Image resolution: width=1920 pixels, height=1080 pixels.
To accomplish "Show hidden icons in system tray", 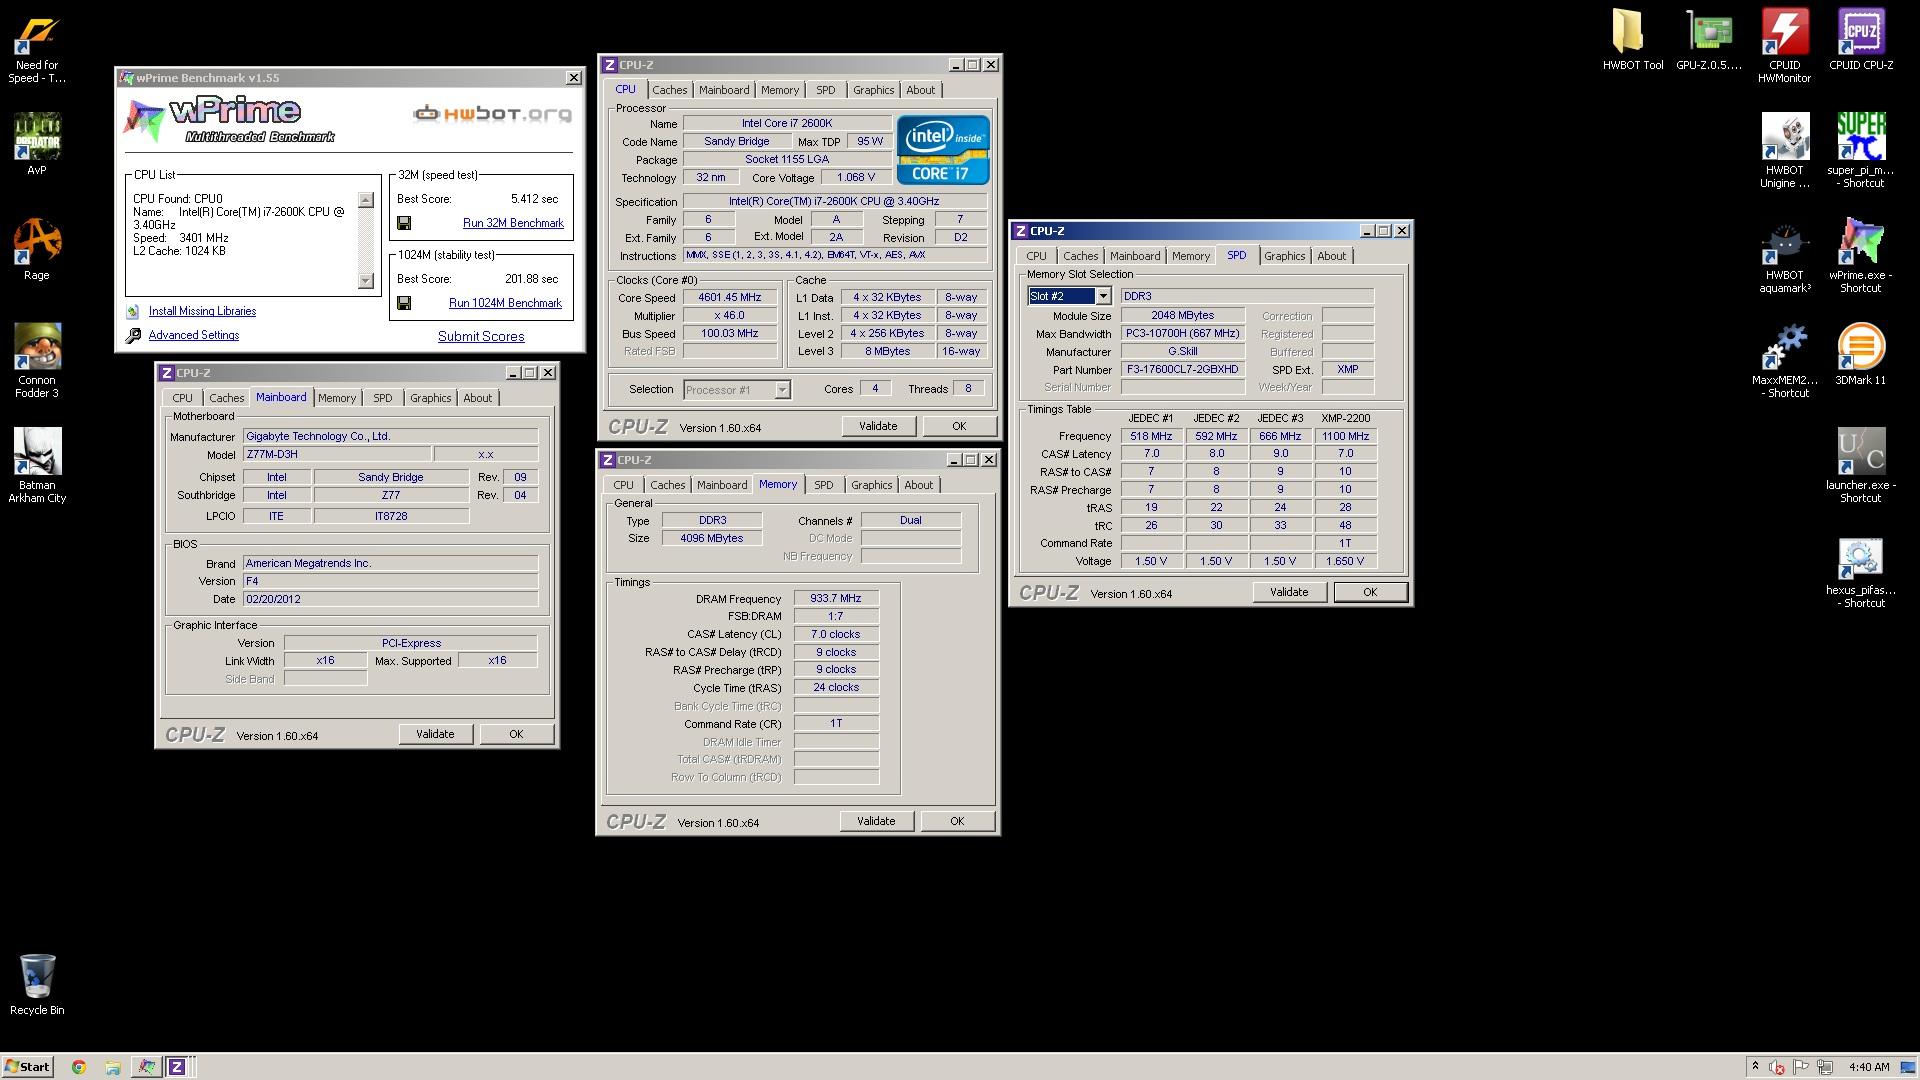I will 1754,1067.
